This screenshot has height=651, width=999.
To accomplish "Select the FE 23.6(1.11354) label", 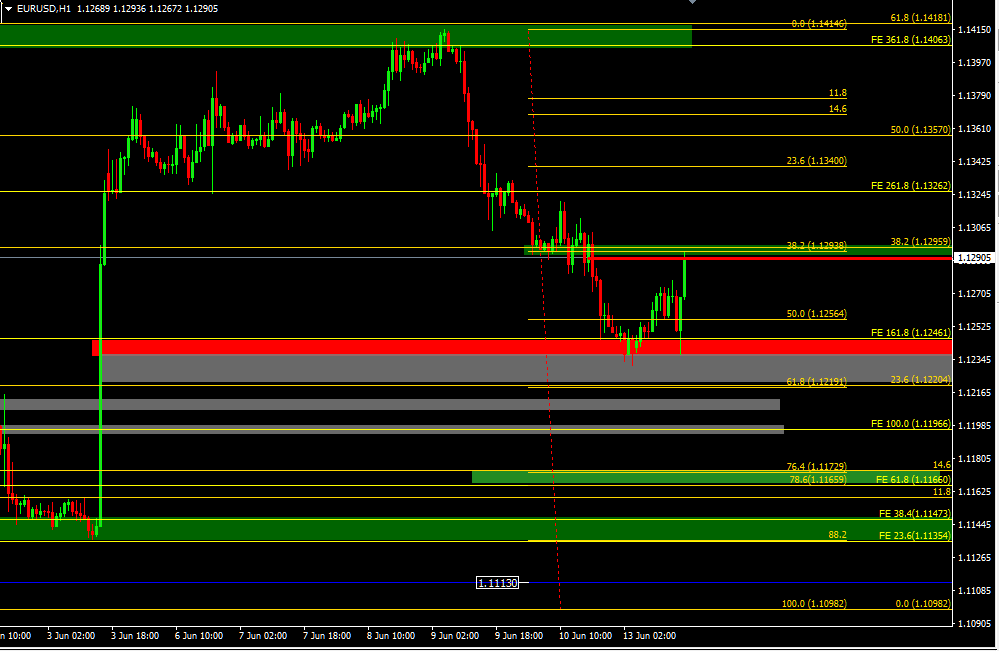I will (x=914, y=536).
